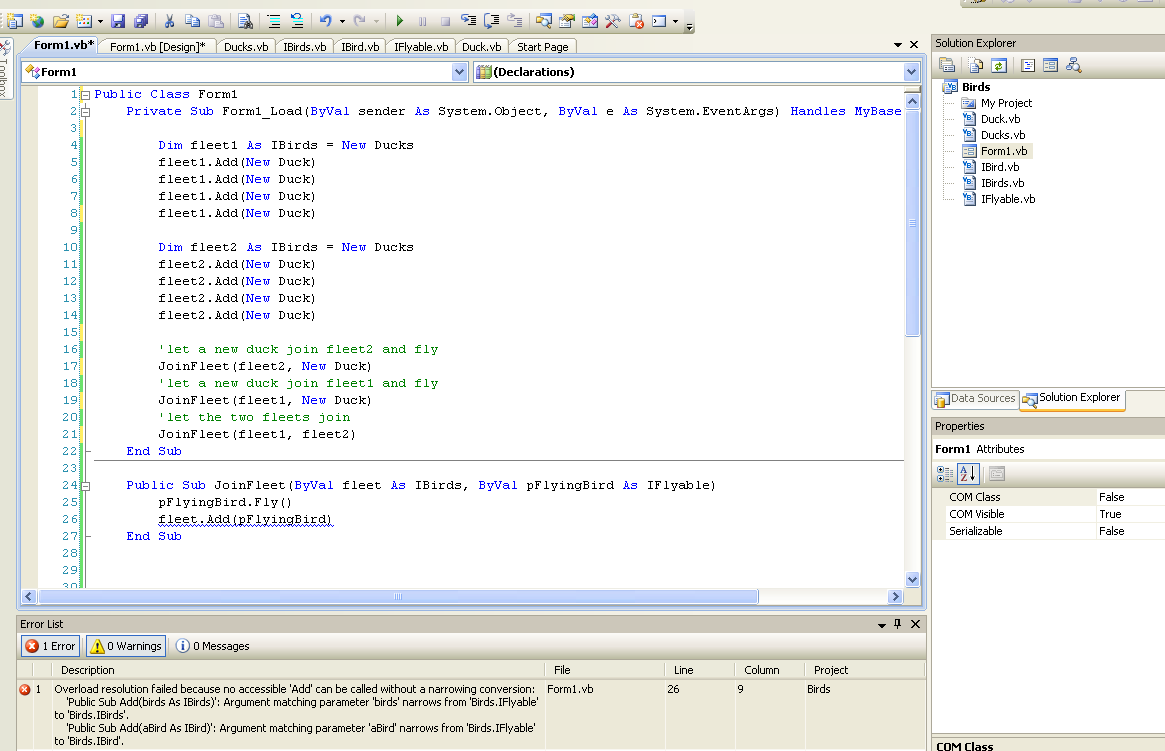Screen dimensions: 1165x751
Task: Toggle the 1 Error filter button
Action: coord(49,645)
